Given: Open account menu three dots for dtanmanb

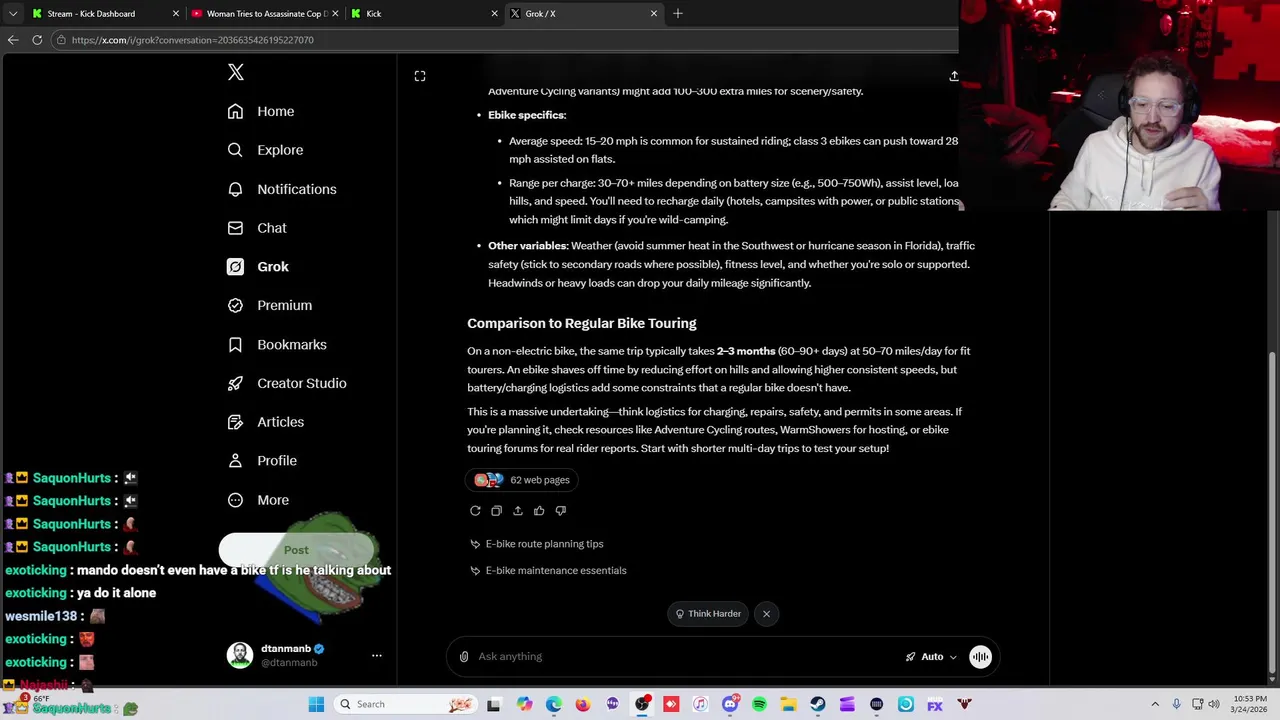Looking at the screenshot, I should [x=377, y=656].
